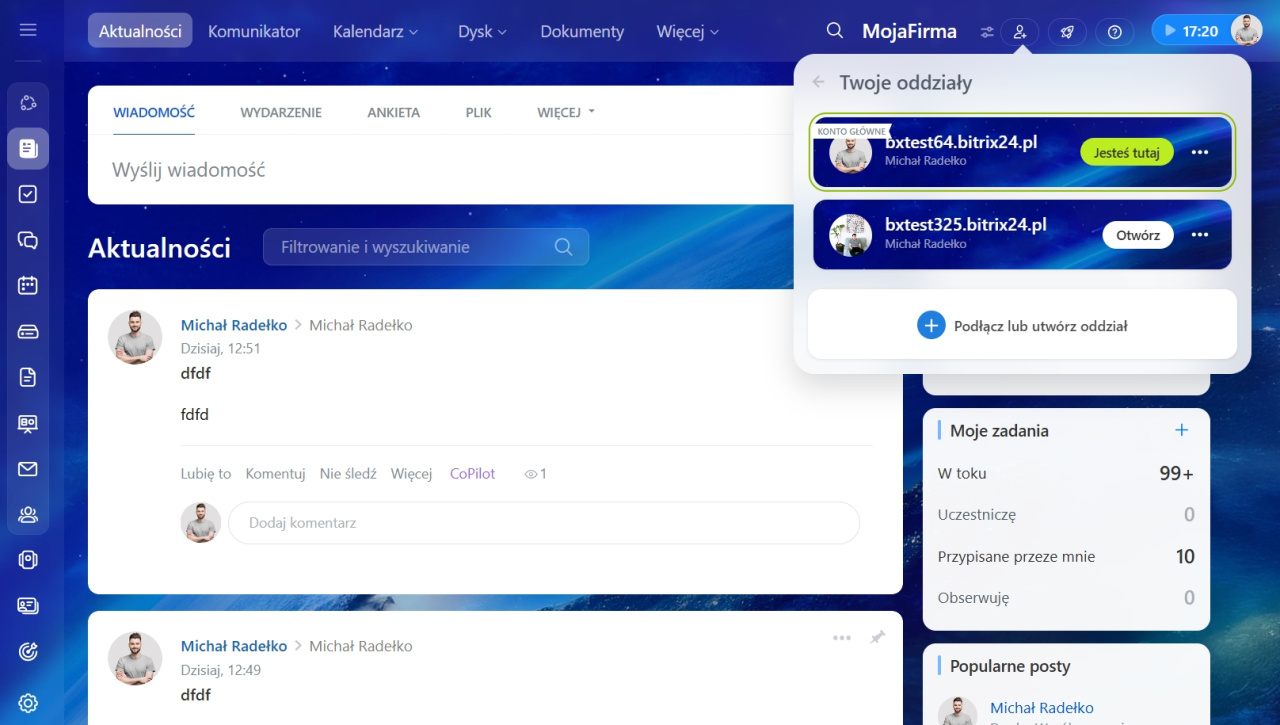The width and height of the screenshot is (1280, 725).
Task: Expand the Kalendarz dropdown menu
Action: tap(375, 32)
